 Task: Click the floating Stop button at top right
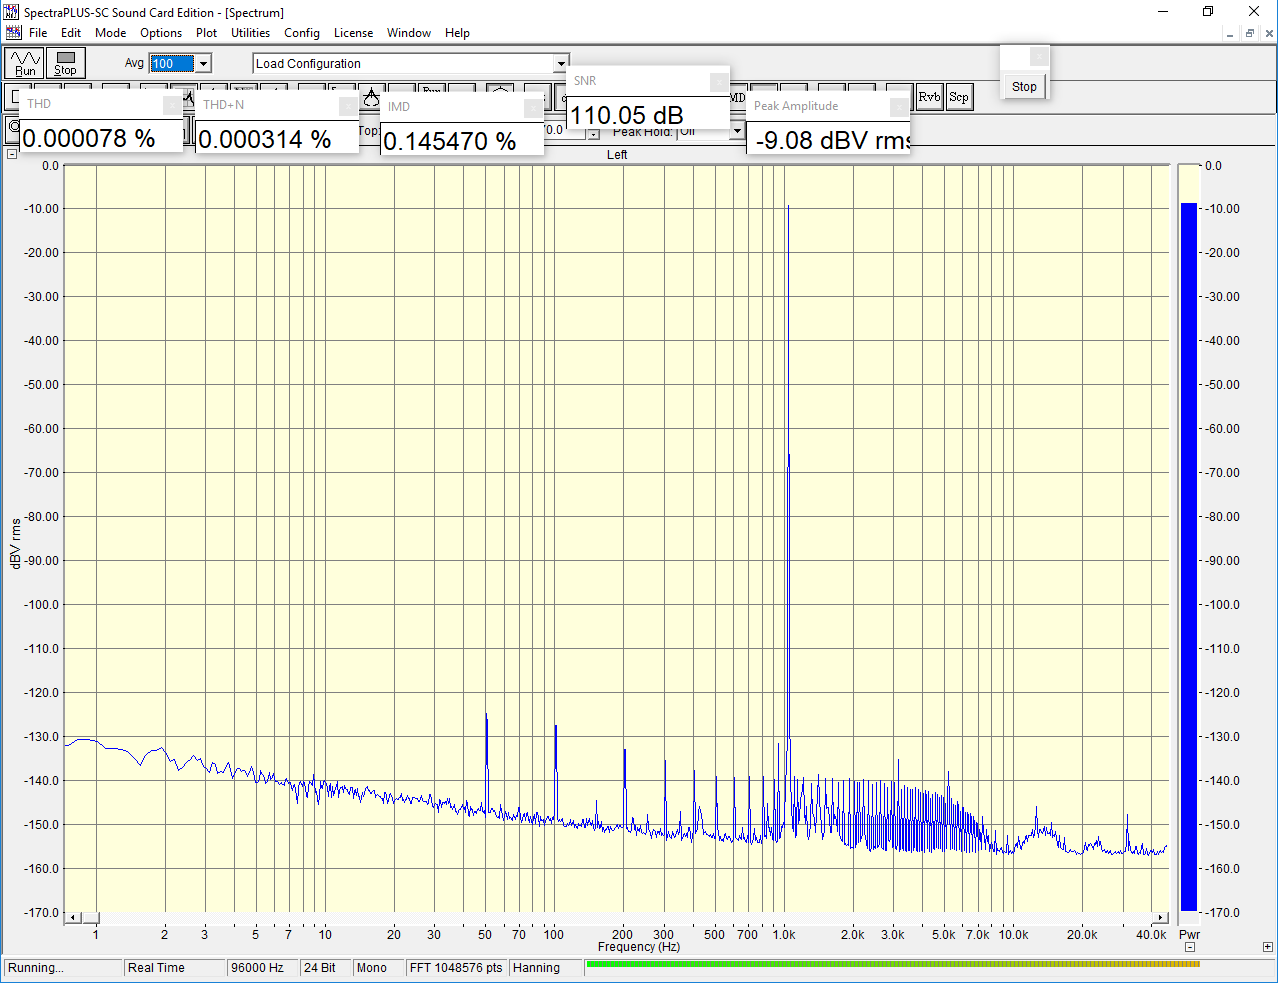[x=1024, y=87]
